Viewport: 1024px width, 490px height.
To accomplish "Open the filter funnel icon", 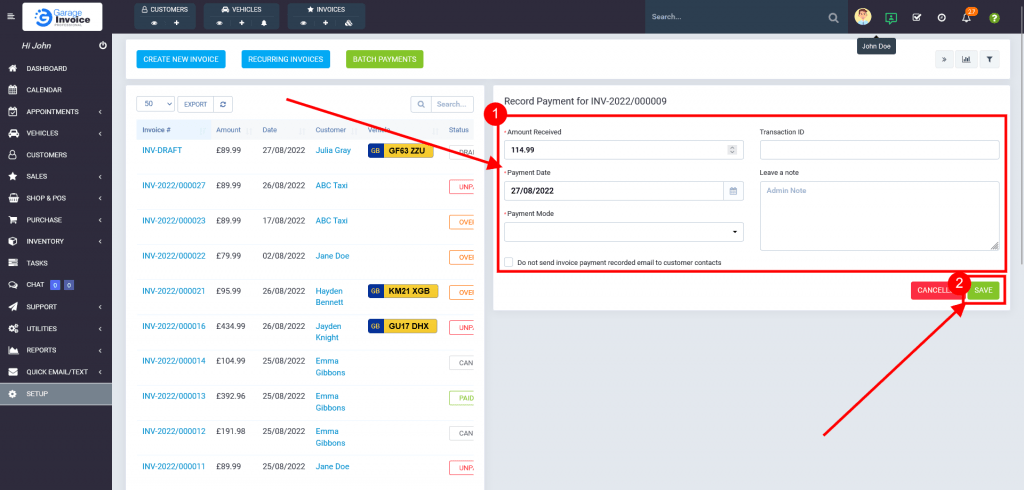I will [989, 59].
